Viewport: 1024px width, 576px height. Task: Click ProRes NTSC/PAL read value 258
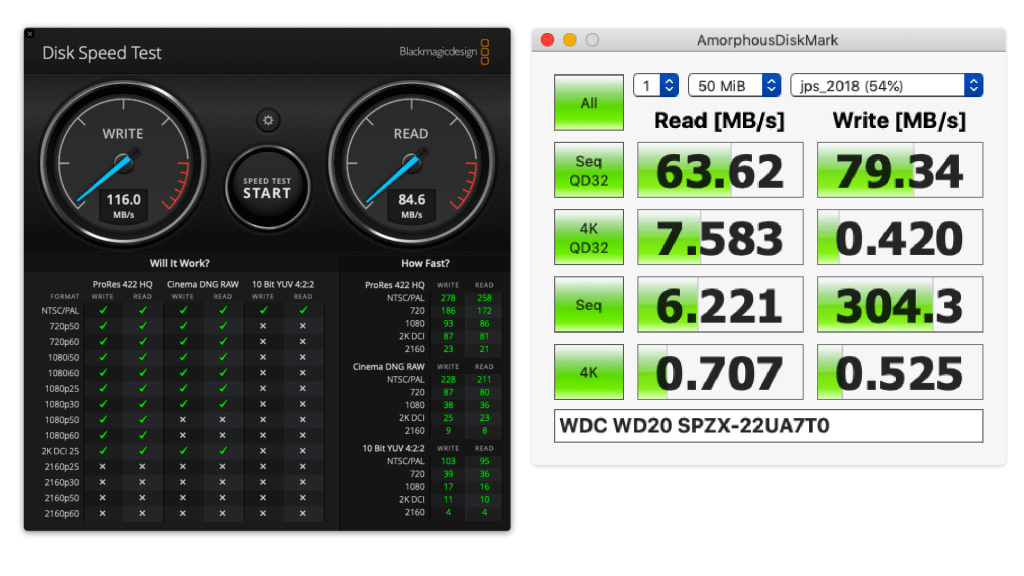pos(484,298)
